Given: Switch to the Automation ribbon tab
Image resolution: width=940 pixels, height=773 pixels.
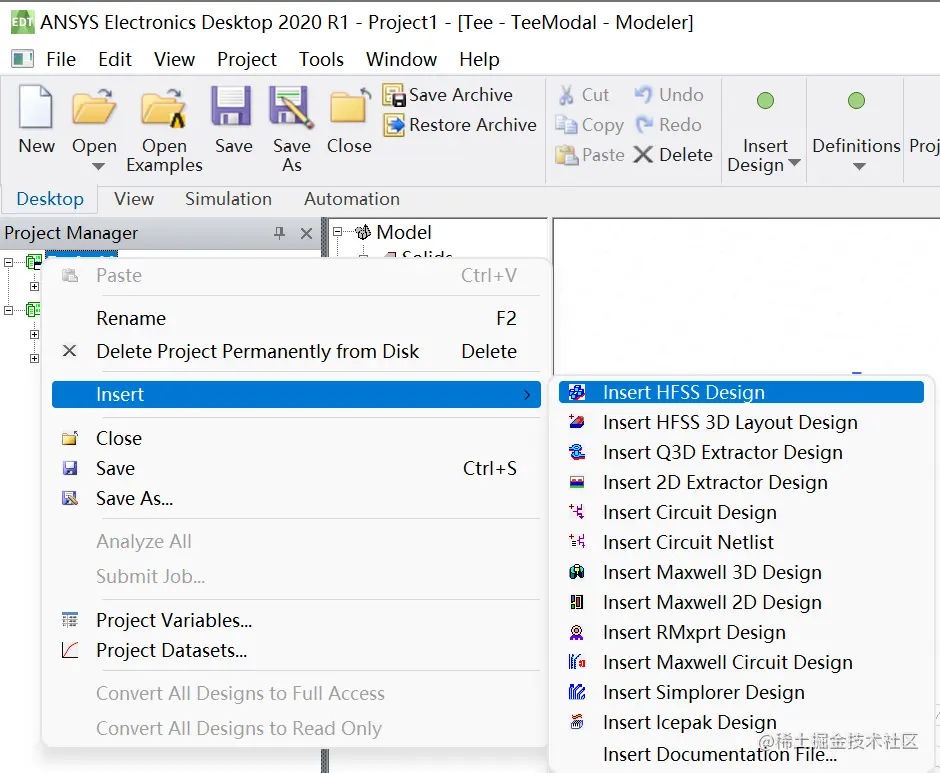Looking at the screenshot, I should coord(351,198).
